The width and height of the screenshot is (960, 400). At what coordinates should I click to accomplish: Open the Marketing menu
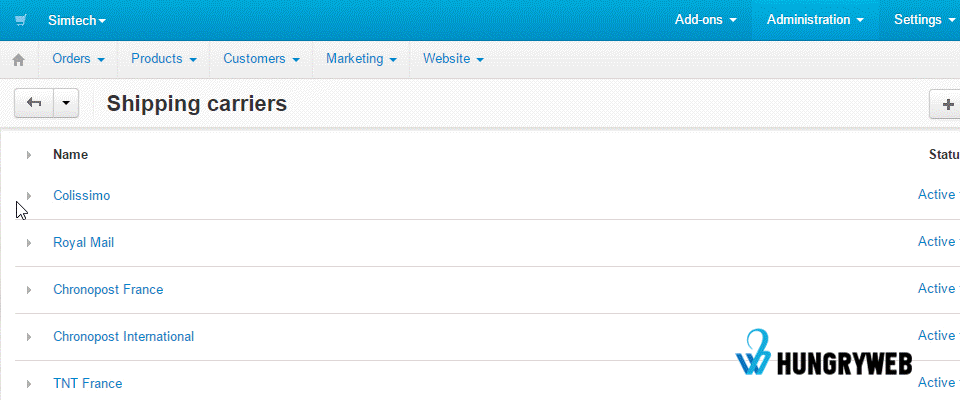(x=361, y=59)
